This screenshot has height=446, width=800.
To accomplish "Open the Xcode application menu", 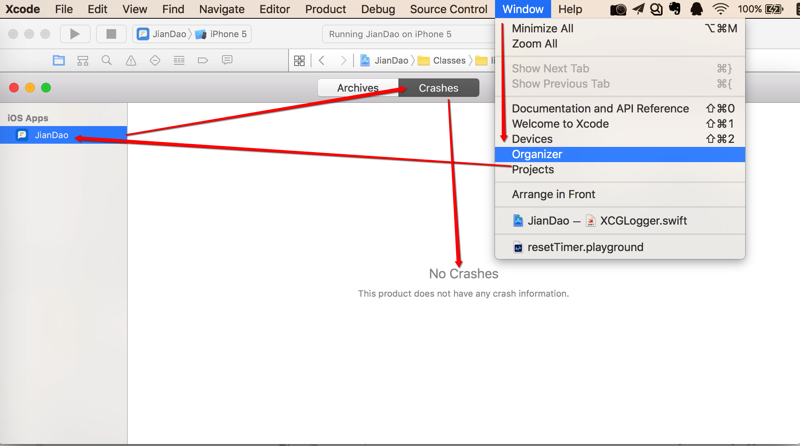I will click(x=23, y=9).
